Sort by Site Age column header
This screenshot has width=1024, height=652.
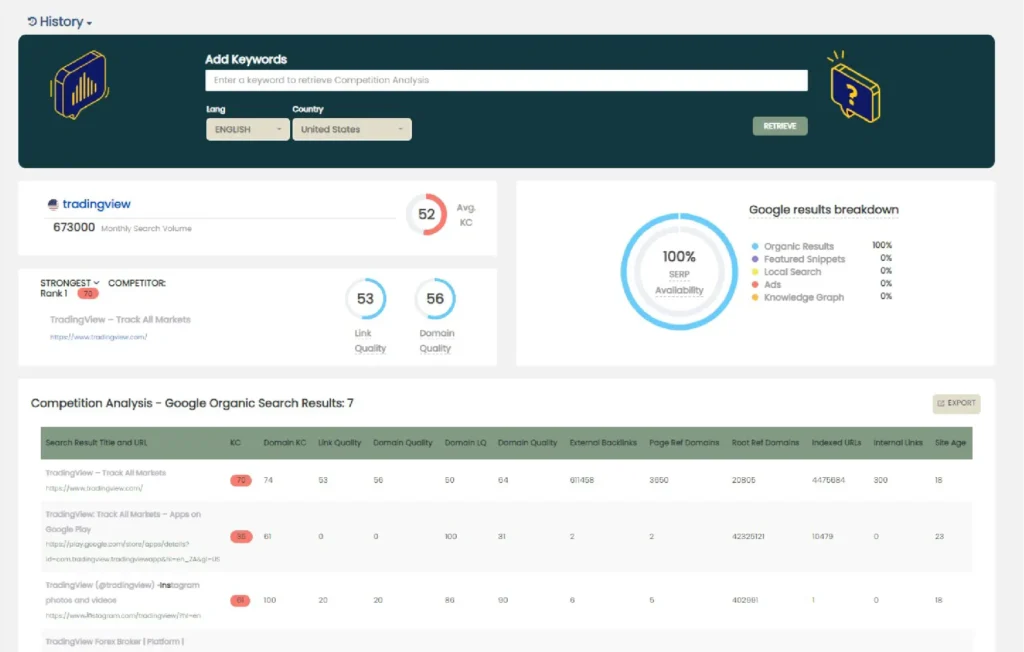[x=950, y=442]
